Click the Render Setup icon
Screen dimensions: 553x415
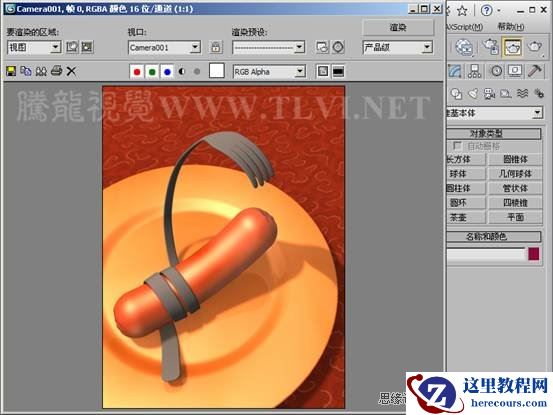tap(322, 47)
